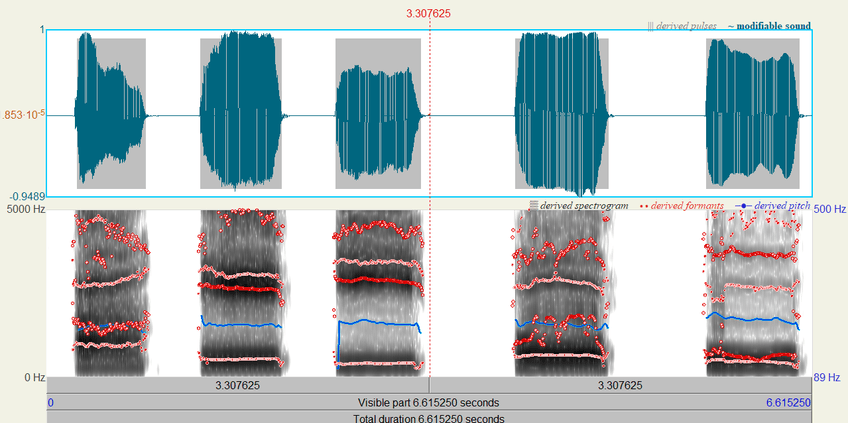This screenshot has height=423, width=848.
Task: Click inside the second waveform burst
Action: tap(241, 113)
